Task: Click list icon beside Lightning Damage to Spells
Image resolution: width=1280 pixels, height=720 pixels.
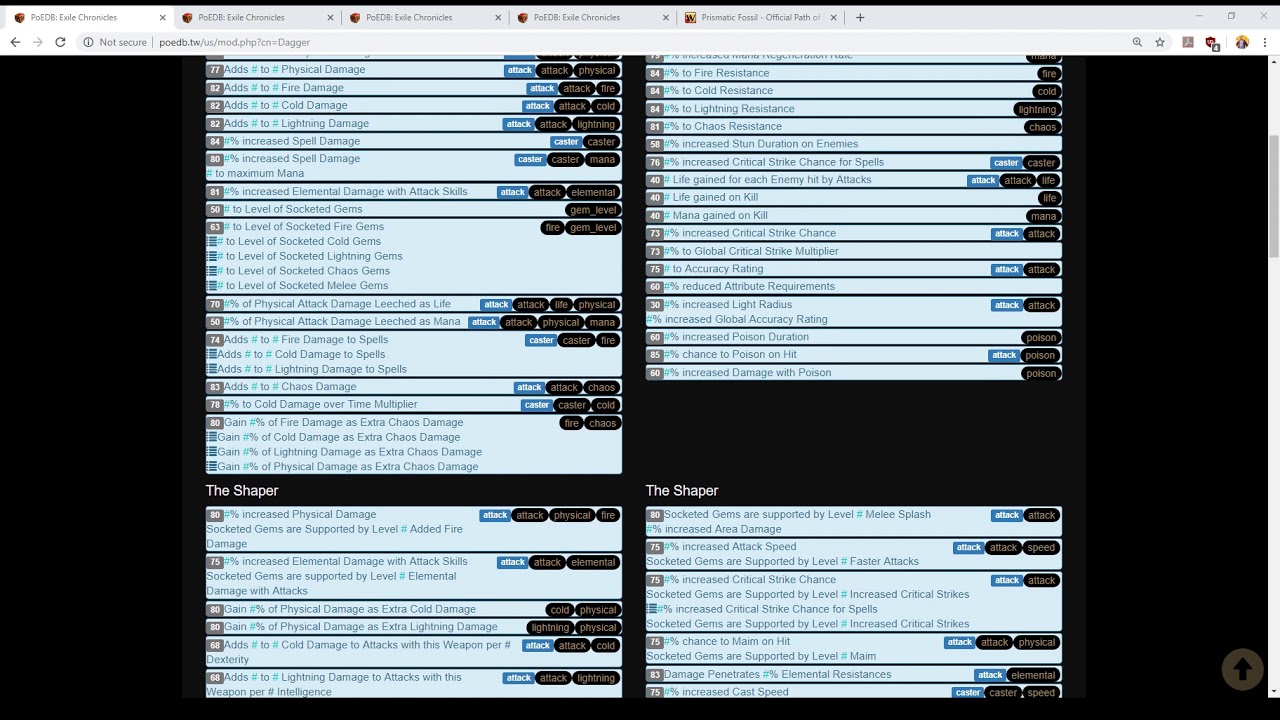Action: 212,369
